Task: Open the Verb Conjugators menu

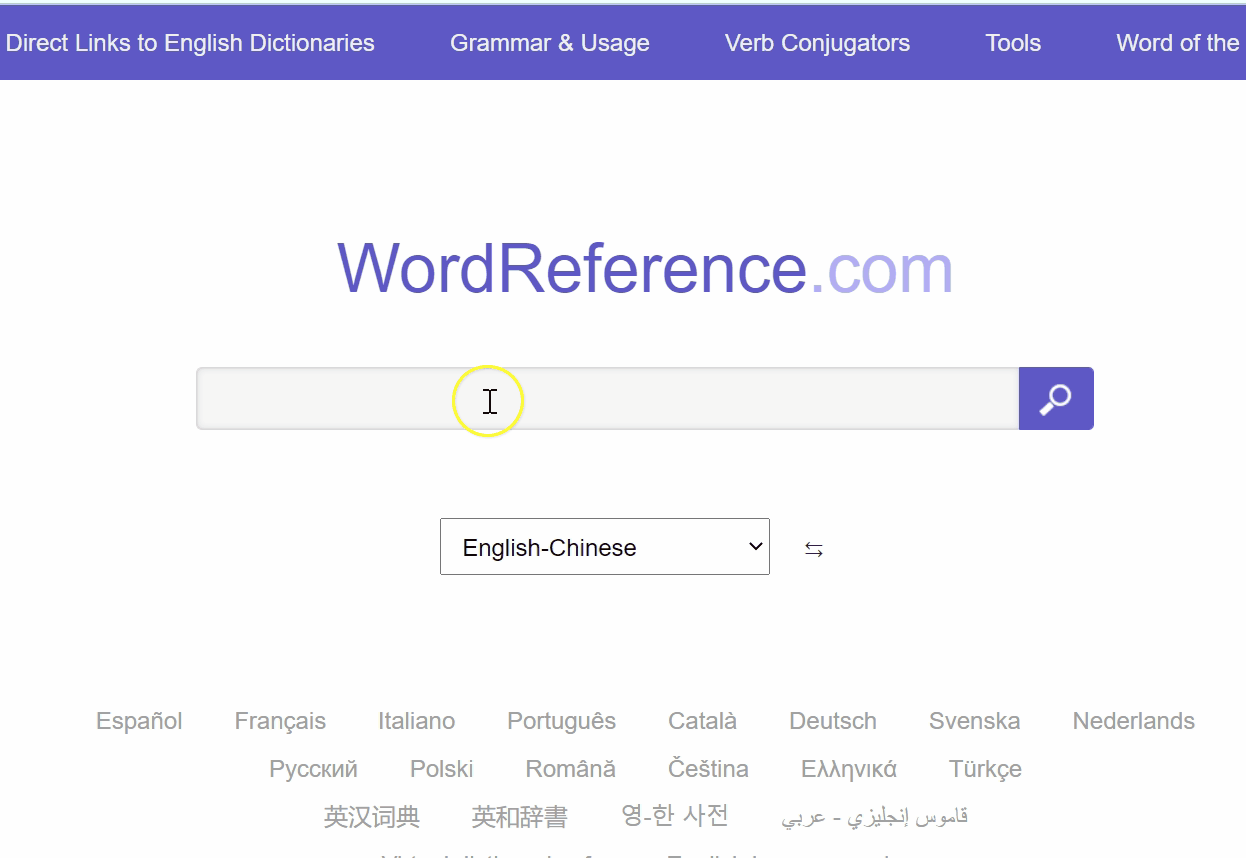Action: coord(818,43)
